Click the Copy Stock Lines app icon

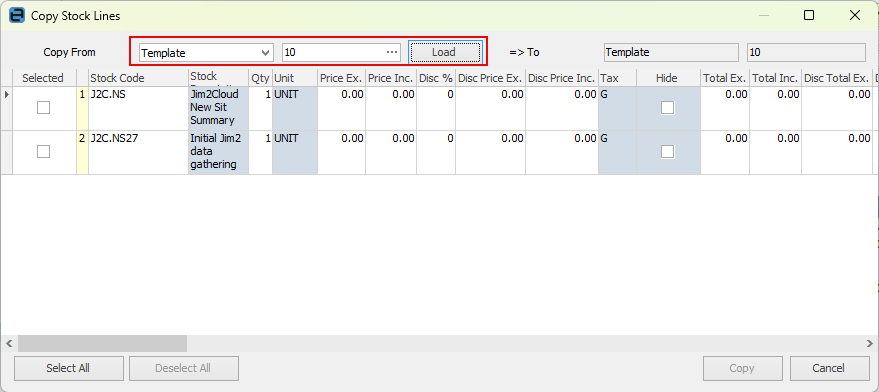pyautogui.click(x=17, y=15)
